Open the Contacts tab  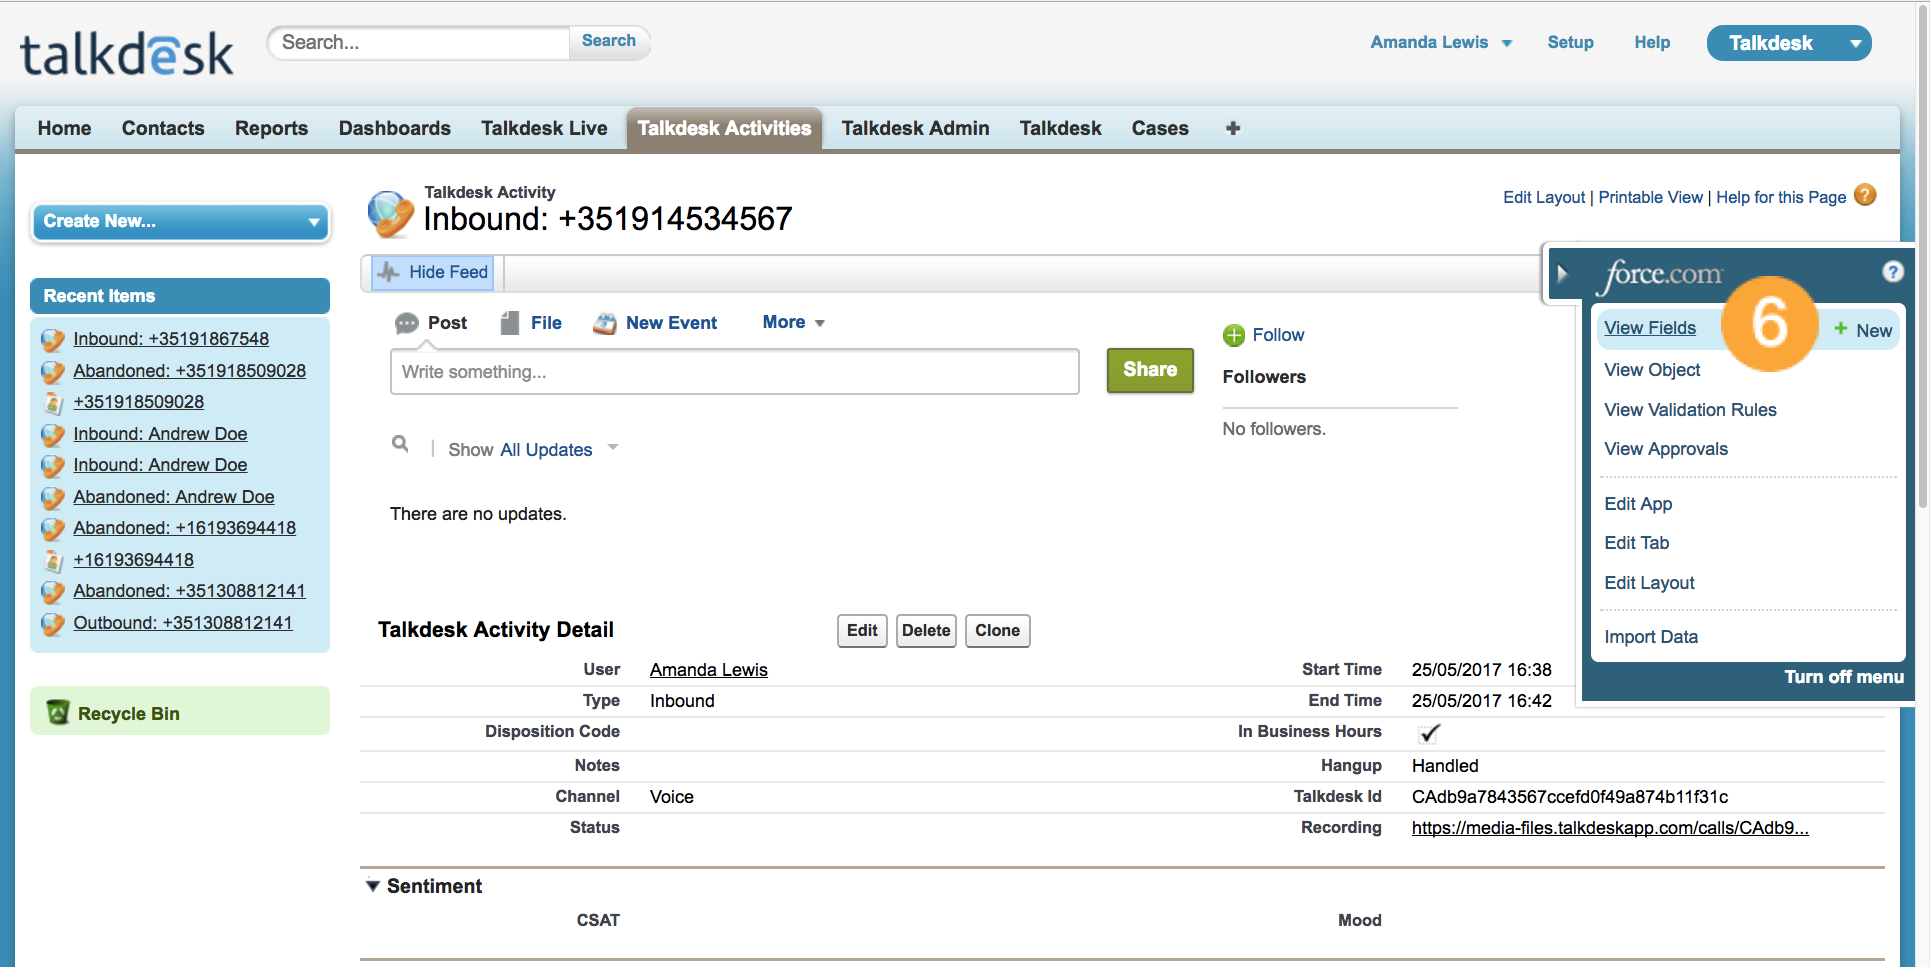(163, 128)
